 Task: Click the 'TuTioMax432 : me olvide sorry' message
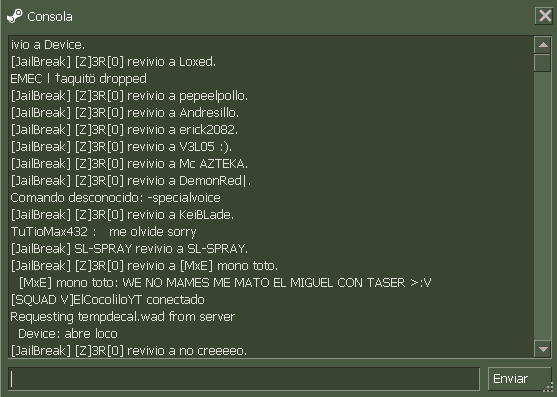pyautogui.click(x=103, y=232)
